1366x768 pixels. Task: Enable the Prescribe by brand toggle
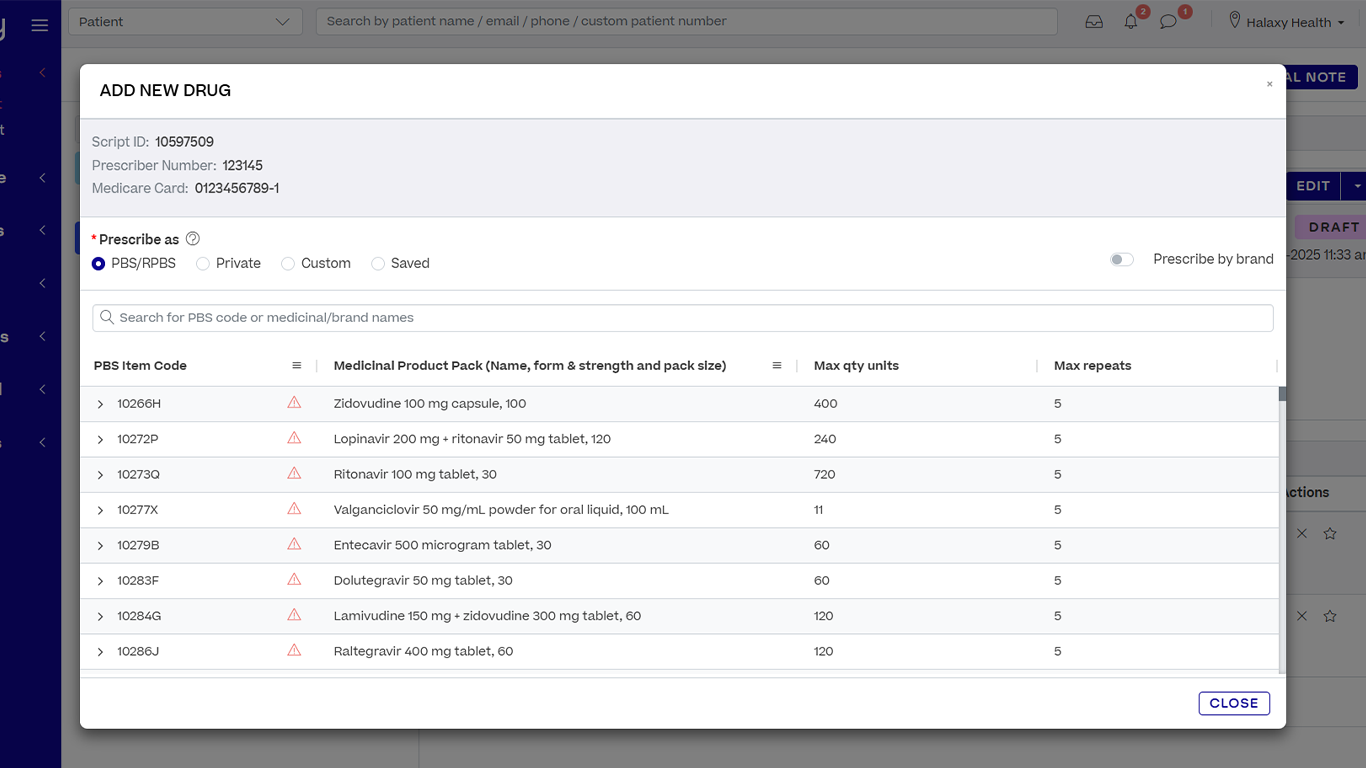point(1122,260)
